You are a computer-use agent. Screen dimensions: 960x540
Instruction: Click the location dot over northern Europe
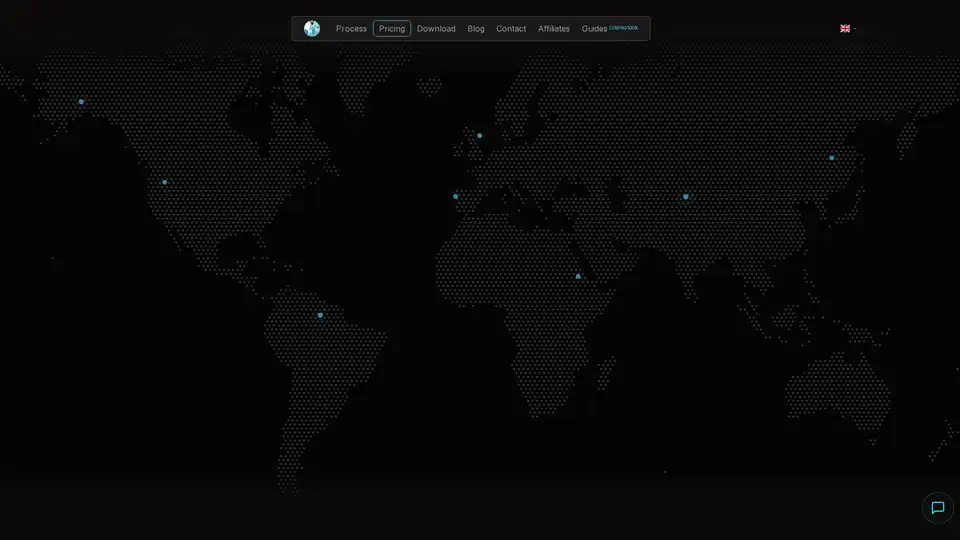click(480, 135)
